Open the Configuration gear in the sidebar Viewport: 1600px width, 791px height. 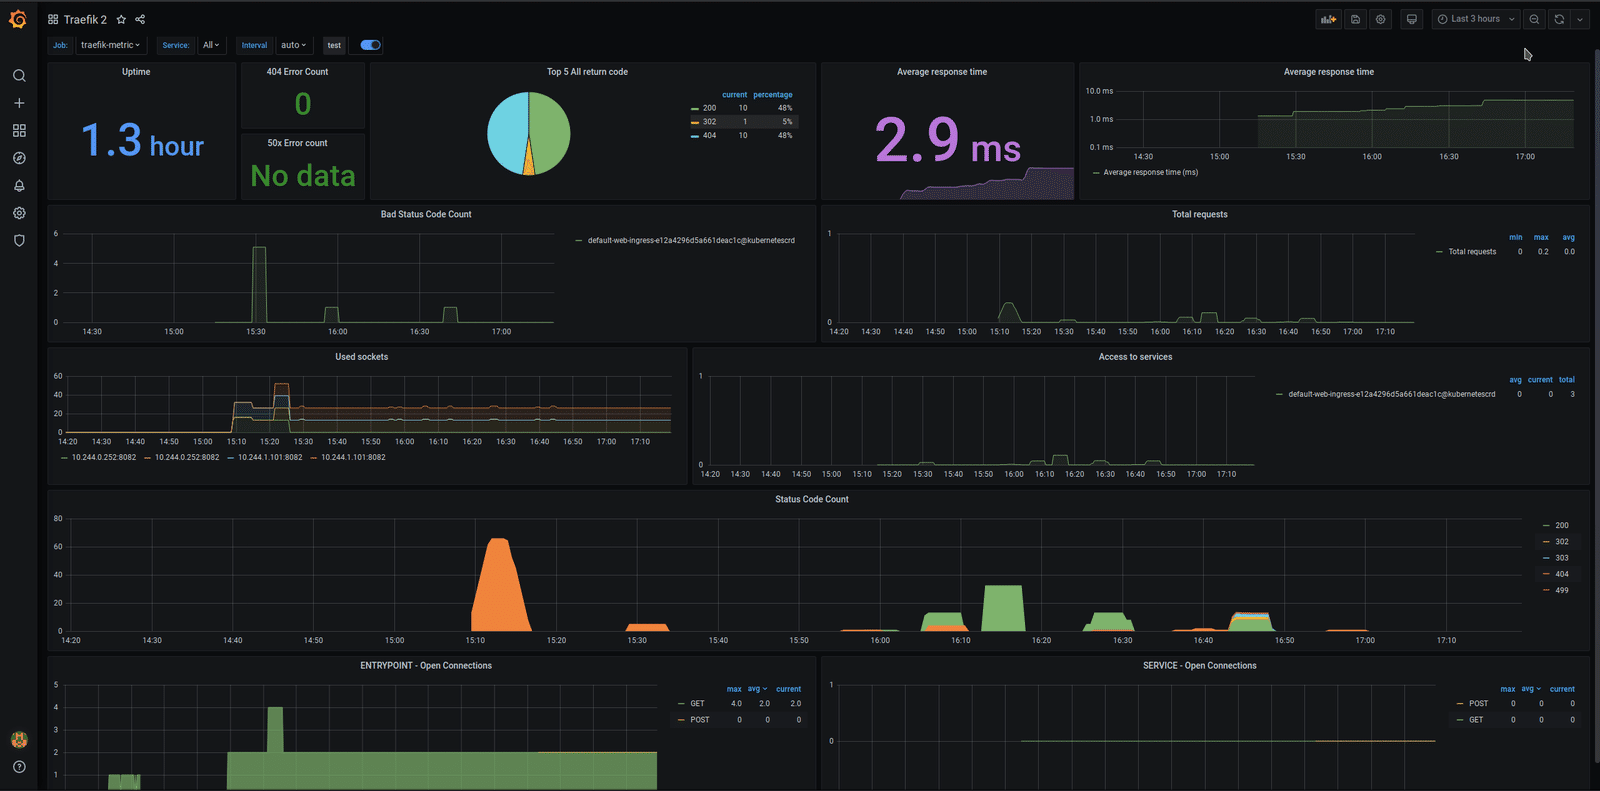19,213
